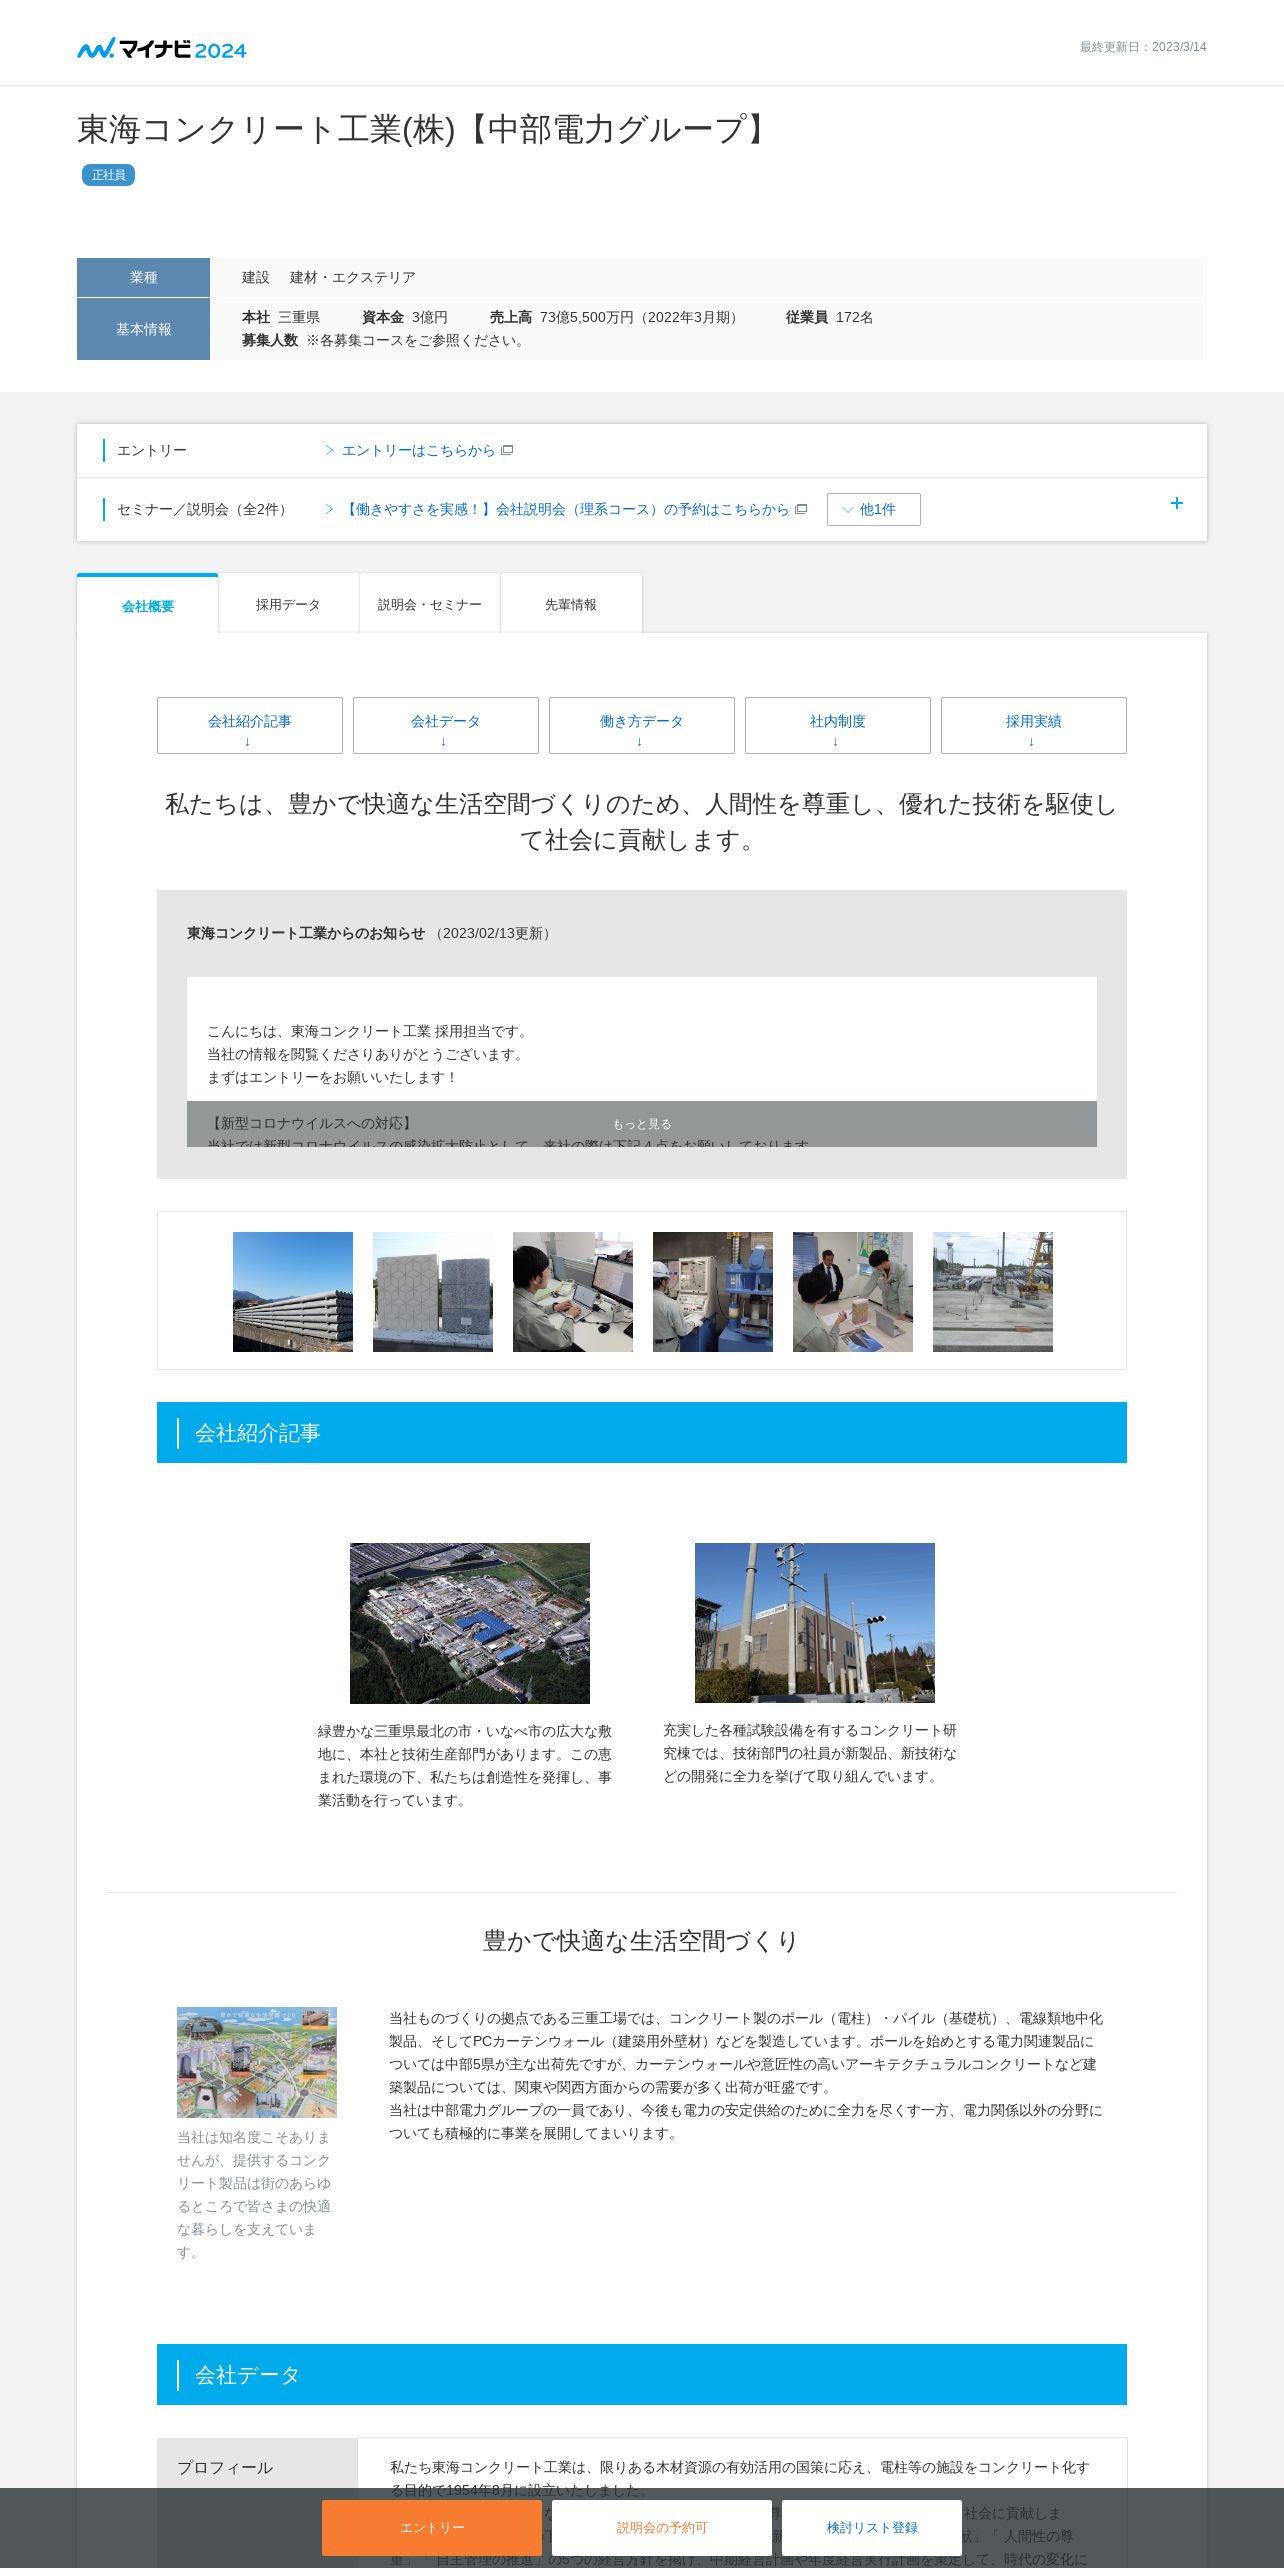This screenshot has height=2568, width=1284.
Task: Click the 建材・エクステリア industry text
Action: pos(353,277)
